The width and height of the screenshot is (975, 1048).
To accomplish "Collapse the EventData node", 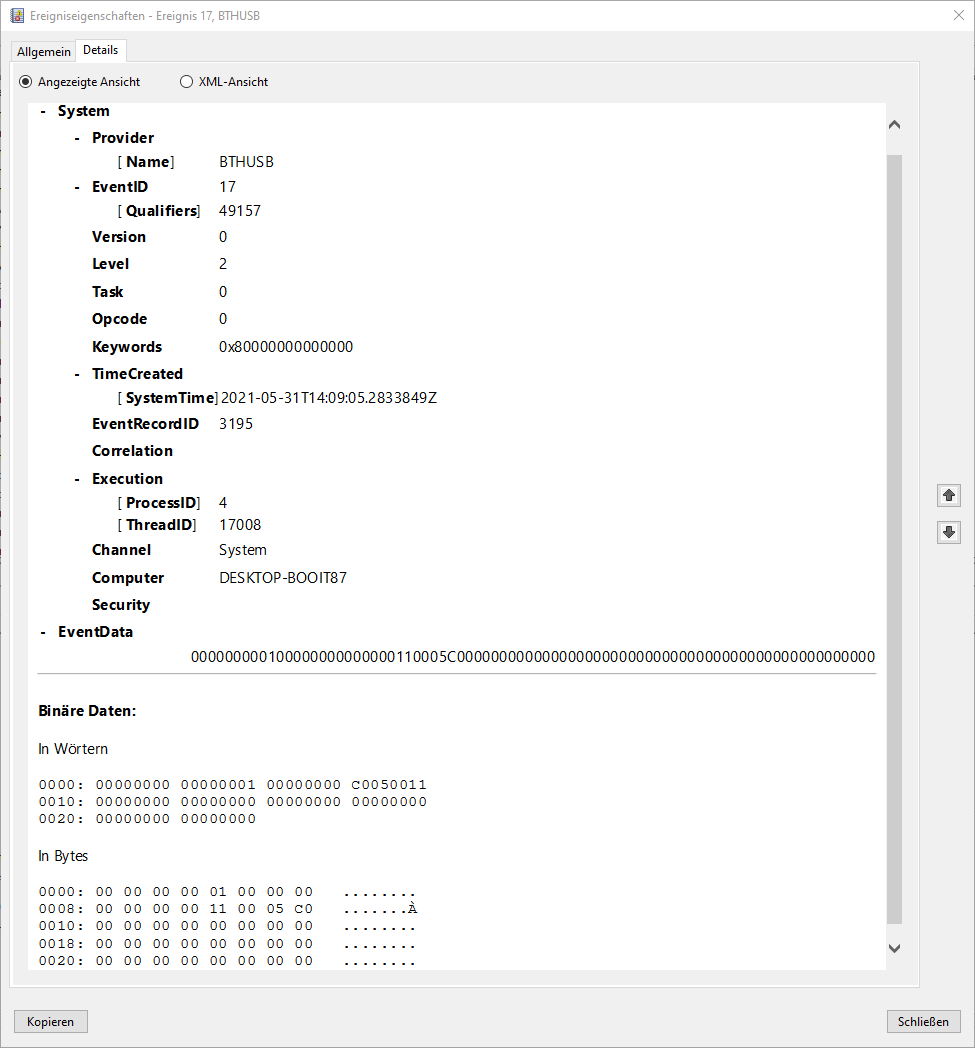I will point(43,632).
